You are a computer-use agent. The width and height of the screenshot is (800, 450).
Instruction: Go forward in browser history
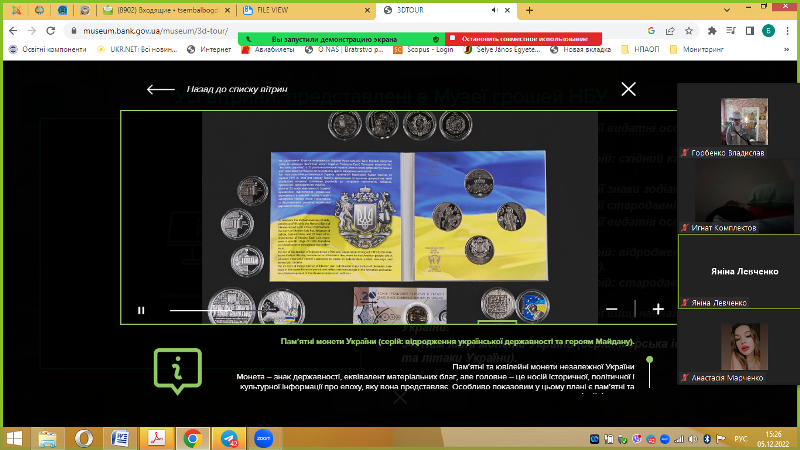pyautogui.click(x=32, y=31)
